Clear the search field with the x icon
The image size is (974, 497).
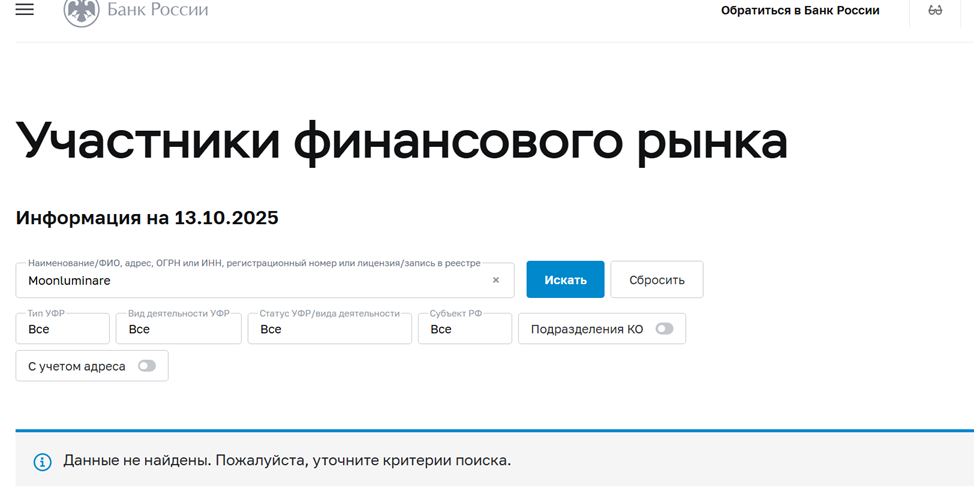tap(496, 280)
